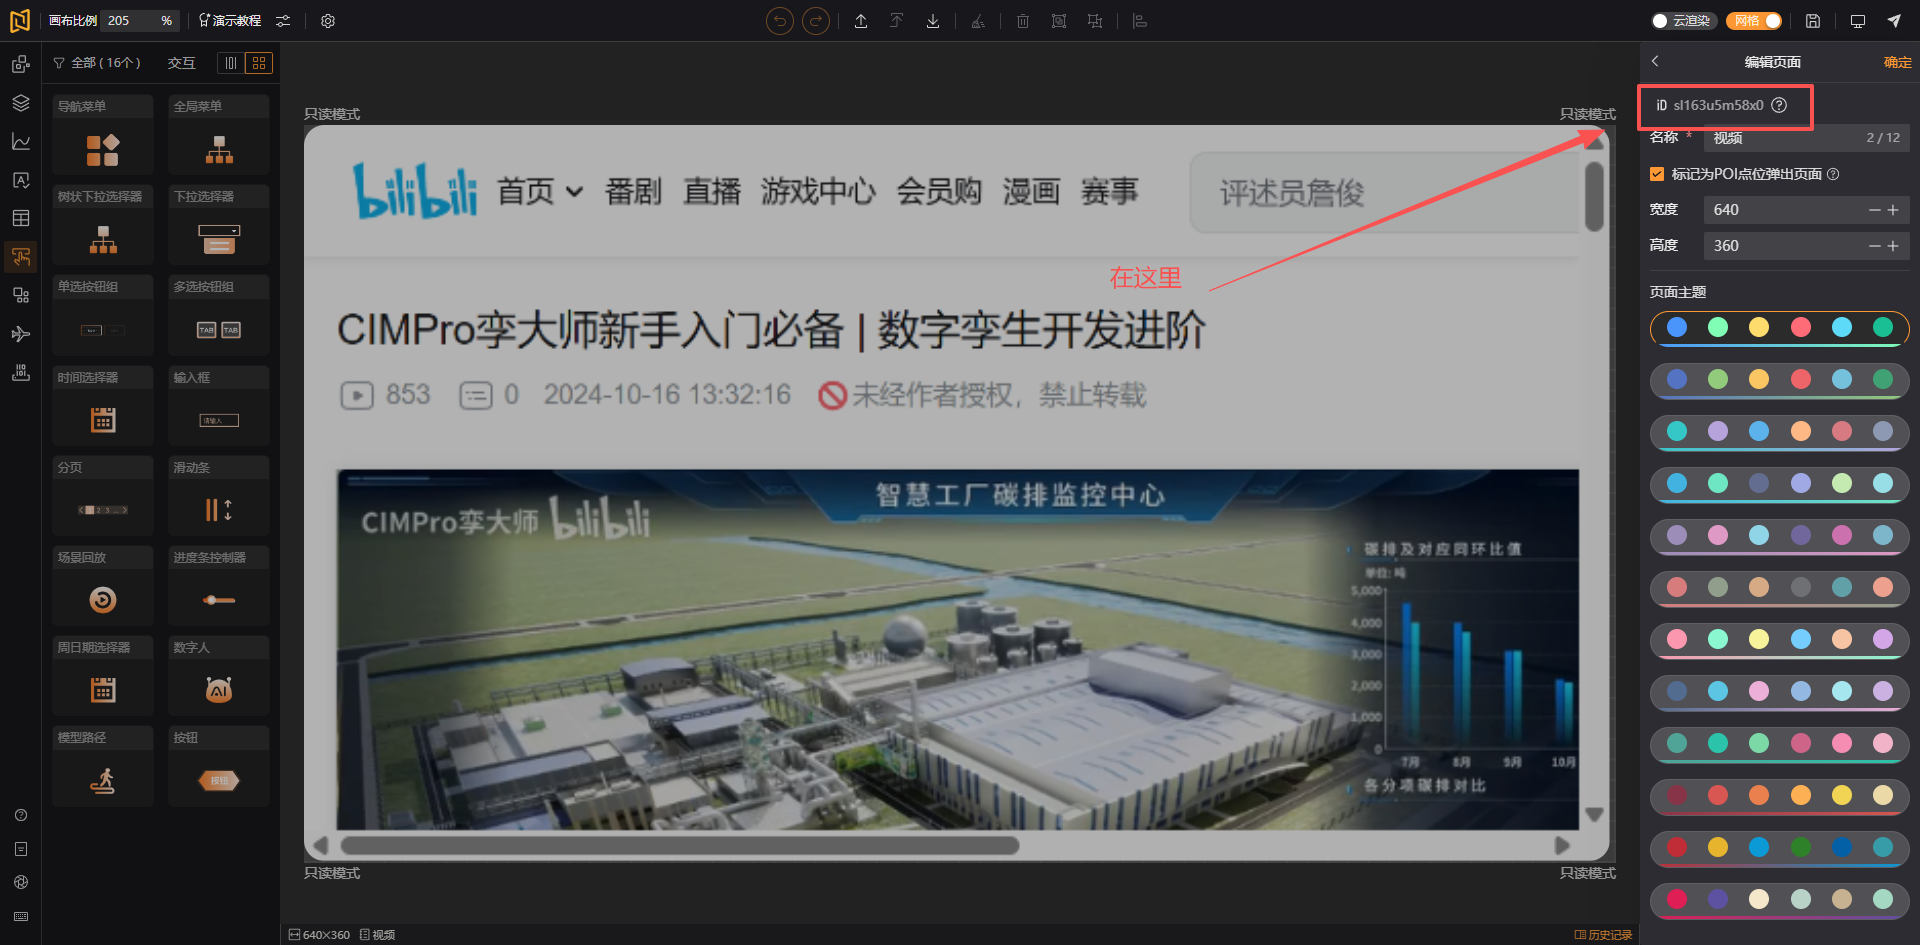Click the 画布比例 percentage field
Viewport: 1920px width, 945px height.
pos(140,21)
